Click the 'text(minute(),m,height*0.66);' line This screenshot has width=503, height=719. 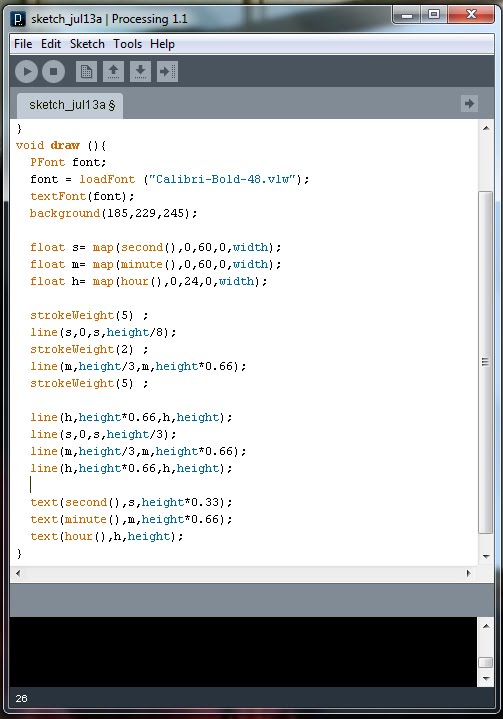131,519
